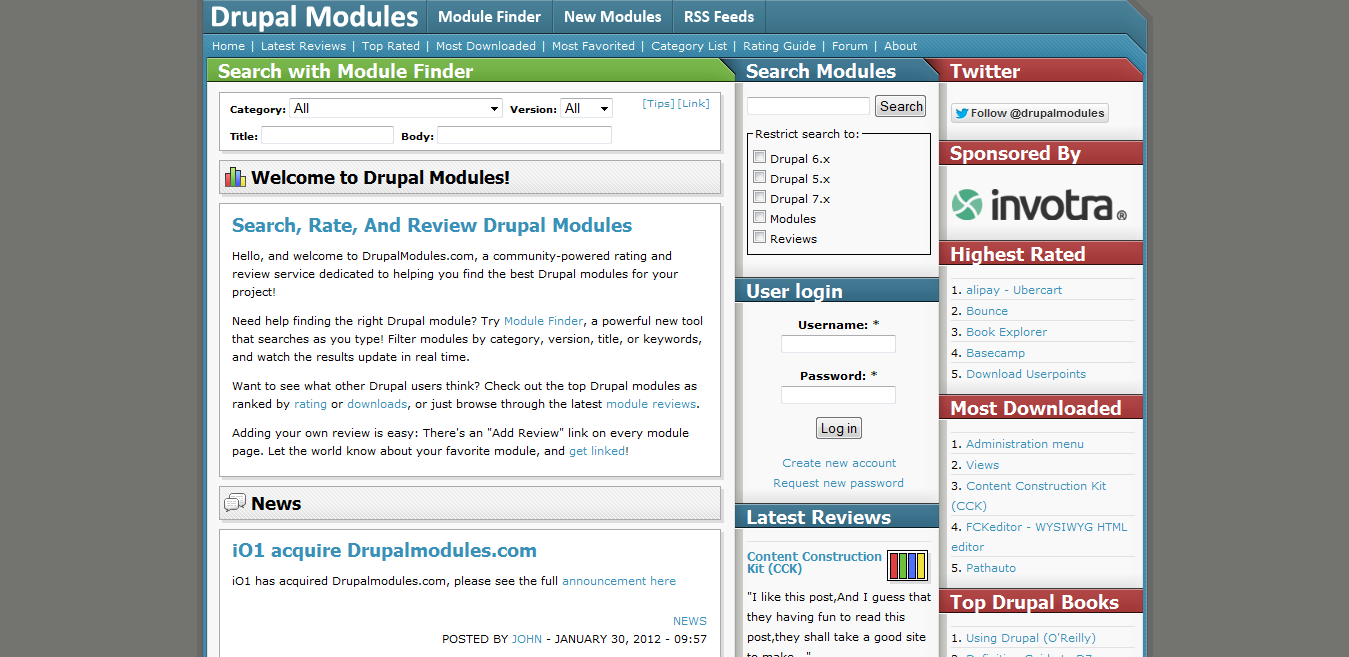Screen dimensions: 1349x657
Task: Click the Create new account link
Action: 839,463
